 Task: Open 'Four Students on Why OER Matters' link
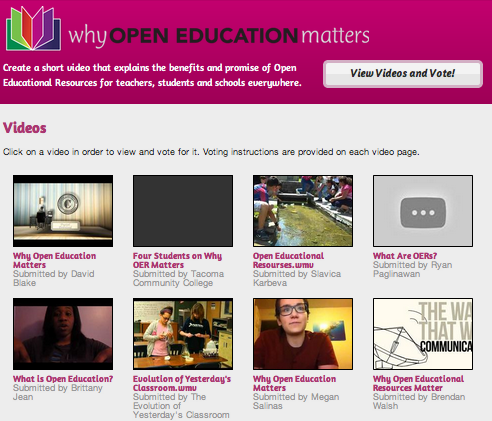[177, 260]
